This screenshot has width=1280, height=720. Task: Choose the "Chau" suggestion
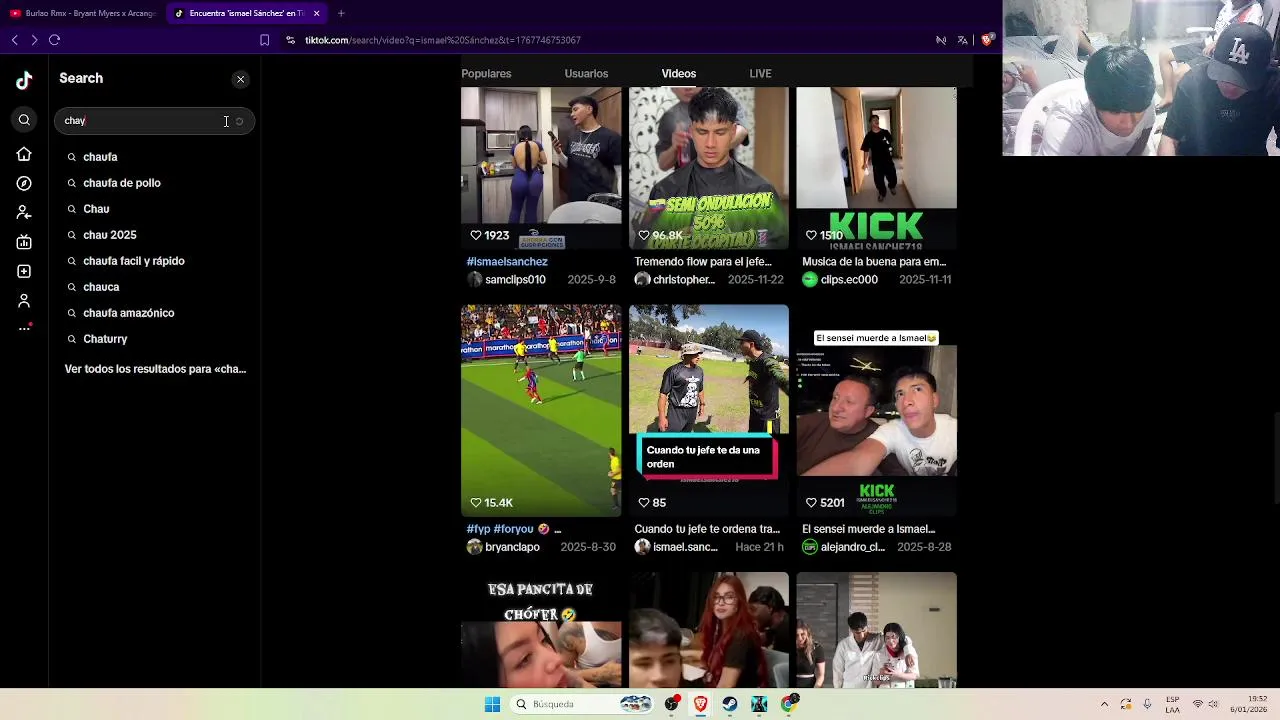[96, 209]
